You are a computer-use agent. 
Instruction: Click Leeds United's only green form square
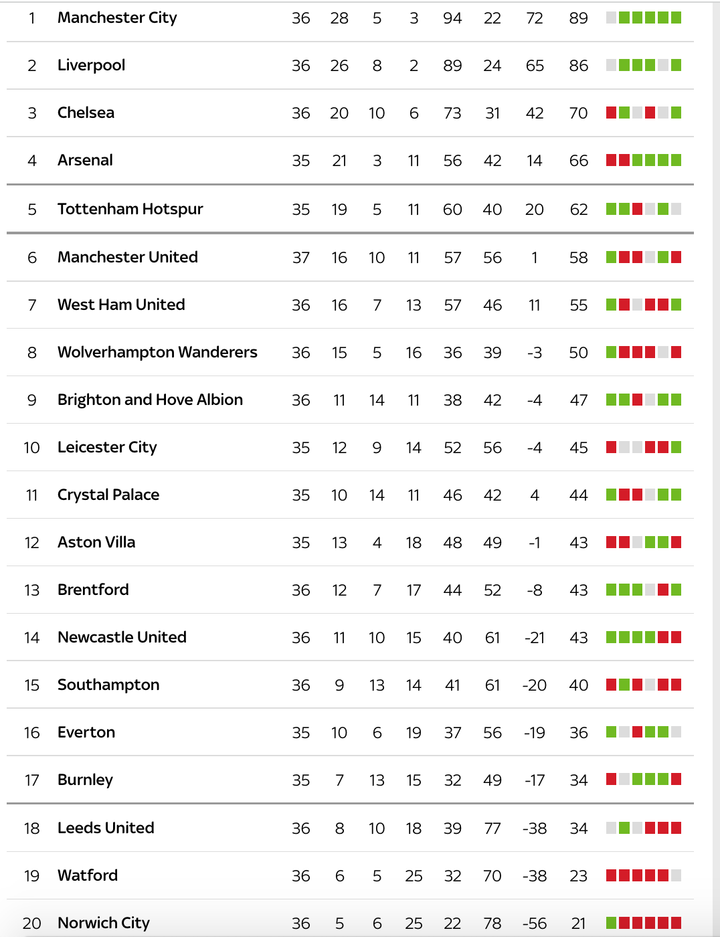click(x=624, y=828)
